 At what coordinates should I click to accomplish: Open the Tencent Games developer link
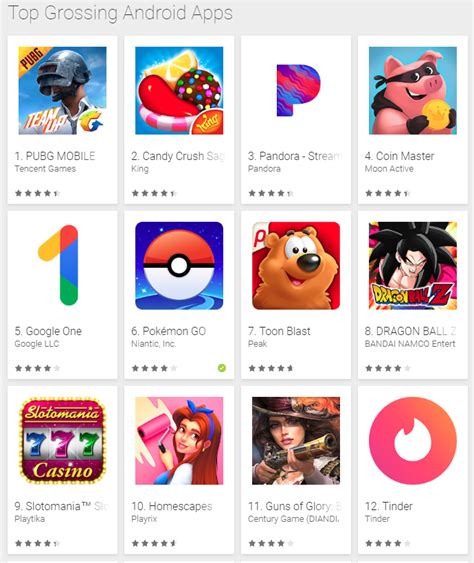[45, 169]
